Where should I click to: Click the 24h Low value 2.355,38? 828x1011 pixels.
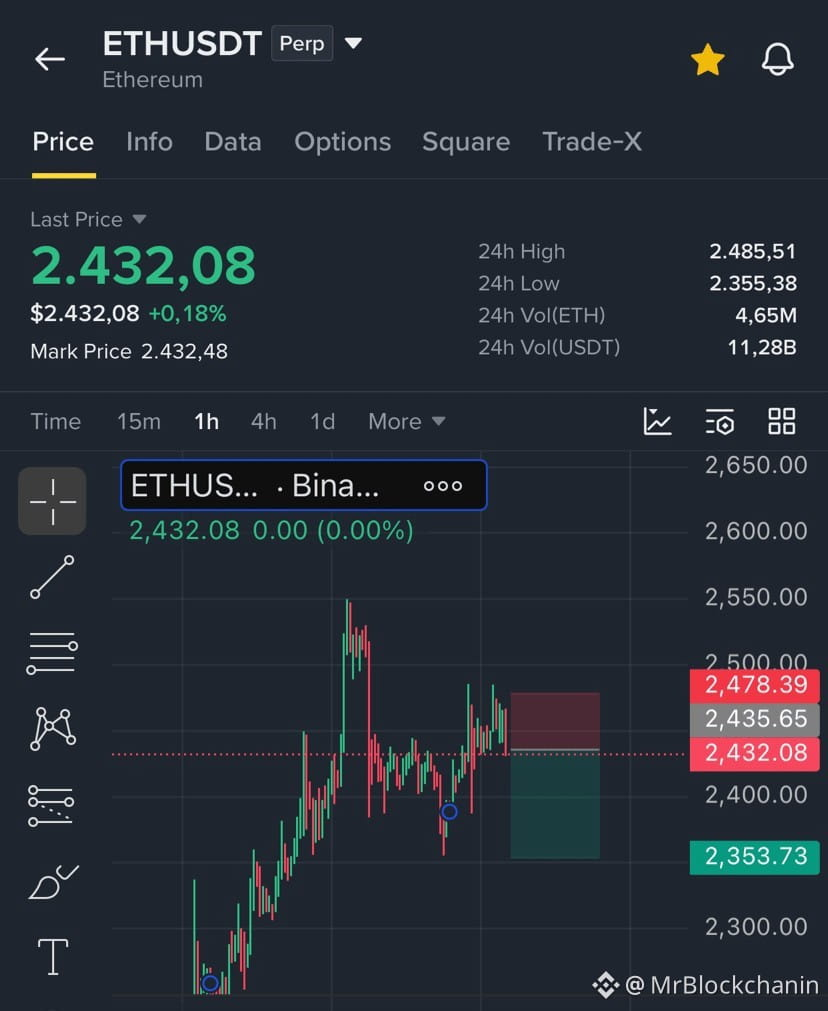(753, 283)
